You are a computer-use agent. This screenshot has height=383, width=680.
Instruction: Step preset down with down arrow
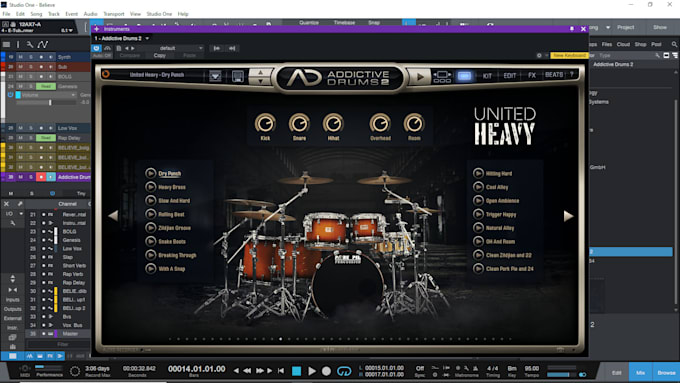coord(260,81)
